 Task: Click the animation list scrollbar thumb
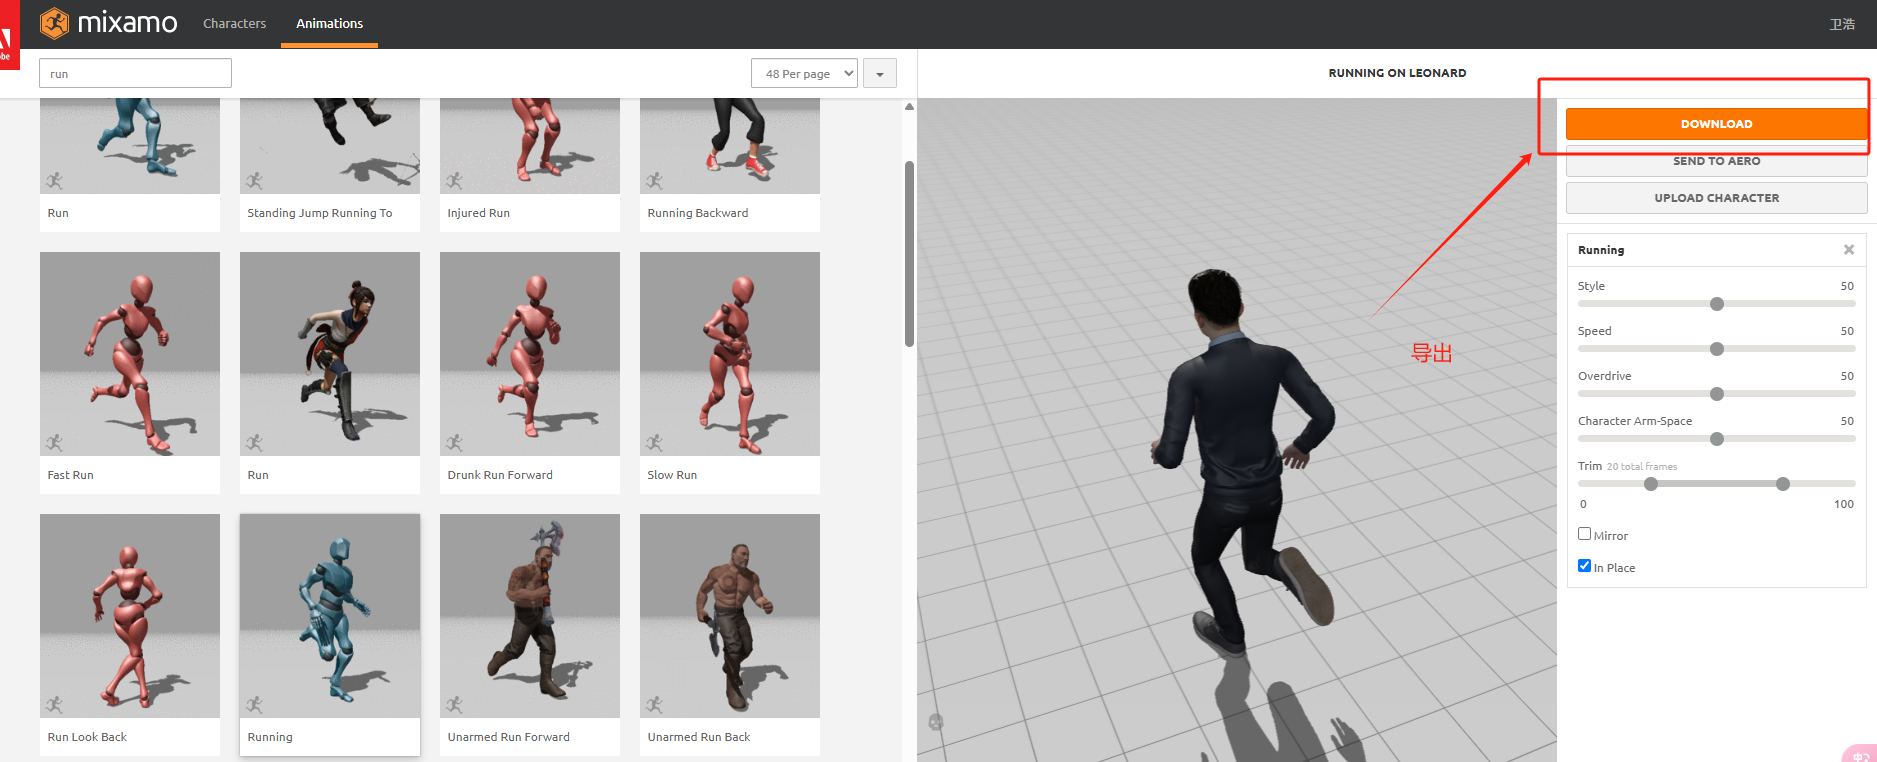[x=909, y=254]
